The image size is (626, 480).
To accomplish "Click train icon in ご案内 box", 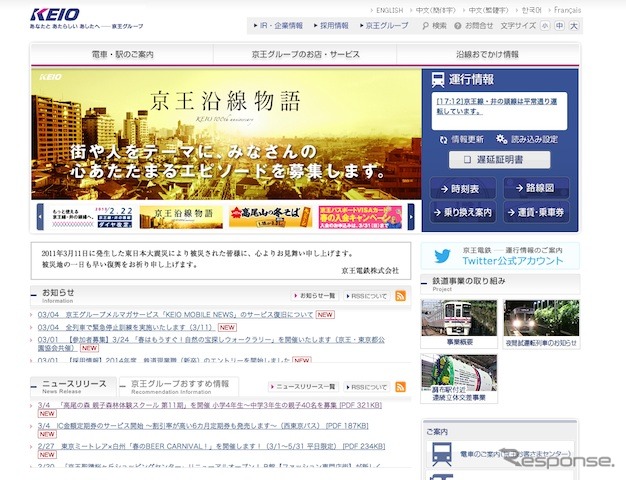I will tap(442, 454).
